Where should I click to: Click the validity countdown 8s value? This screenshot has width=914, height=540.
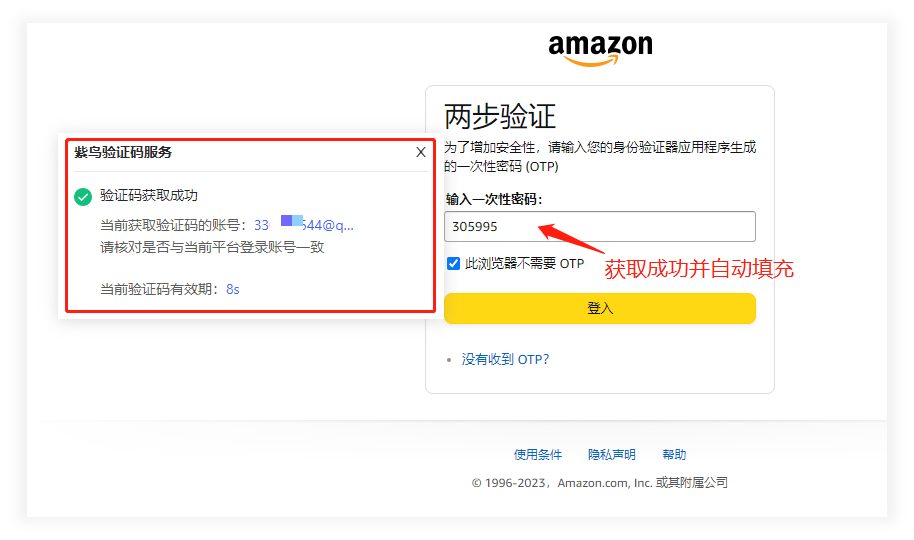click(x=233, y=289)
